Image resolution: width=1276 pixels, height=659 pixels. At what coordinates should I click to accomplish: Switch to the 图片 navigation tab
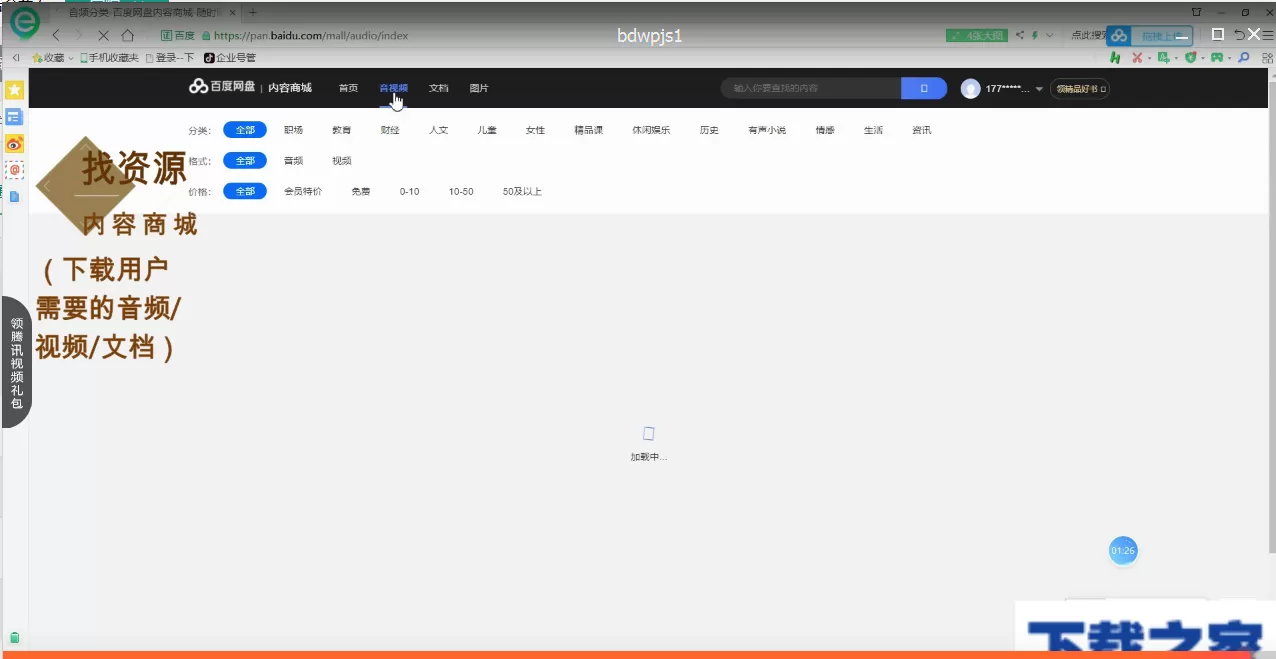479,88
